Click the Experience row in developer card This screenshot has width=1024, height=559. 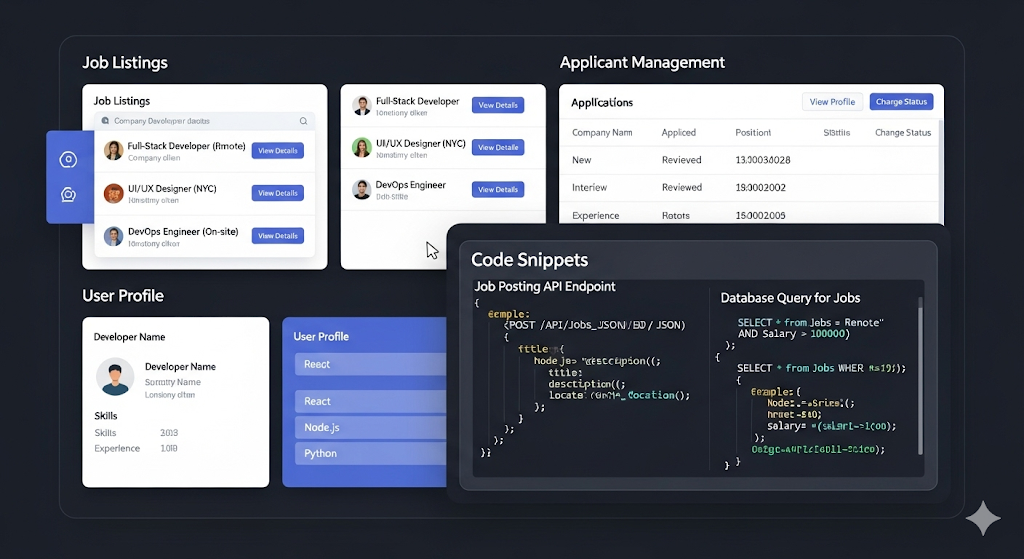[x=136, y=449]
